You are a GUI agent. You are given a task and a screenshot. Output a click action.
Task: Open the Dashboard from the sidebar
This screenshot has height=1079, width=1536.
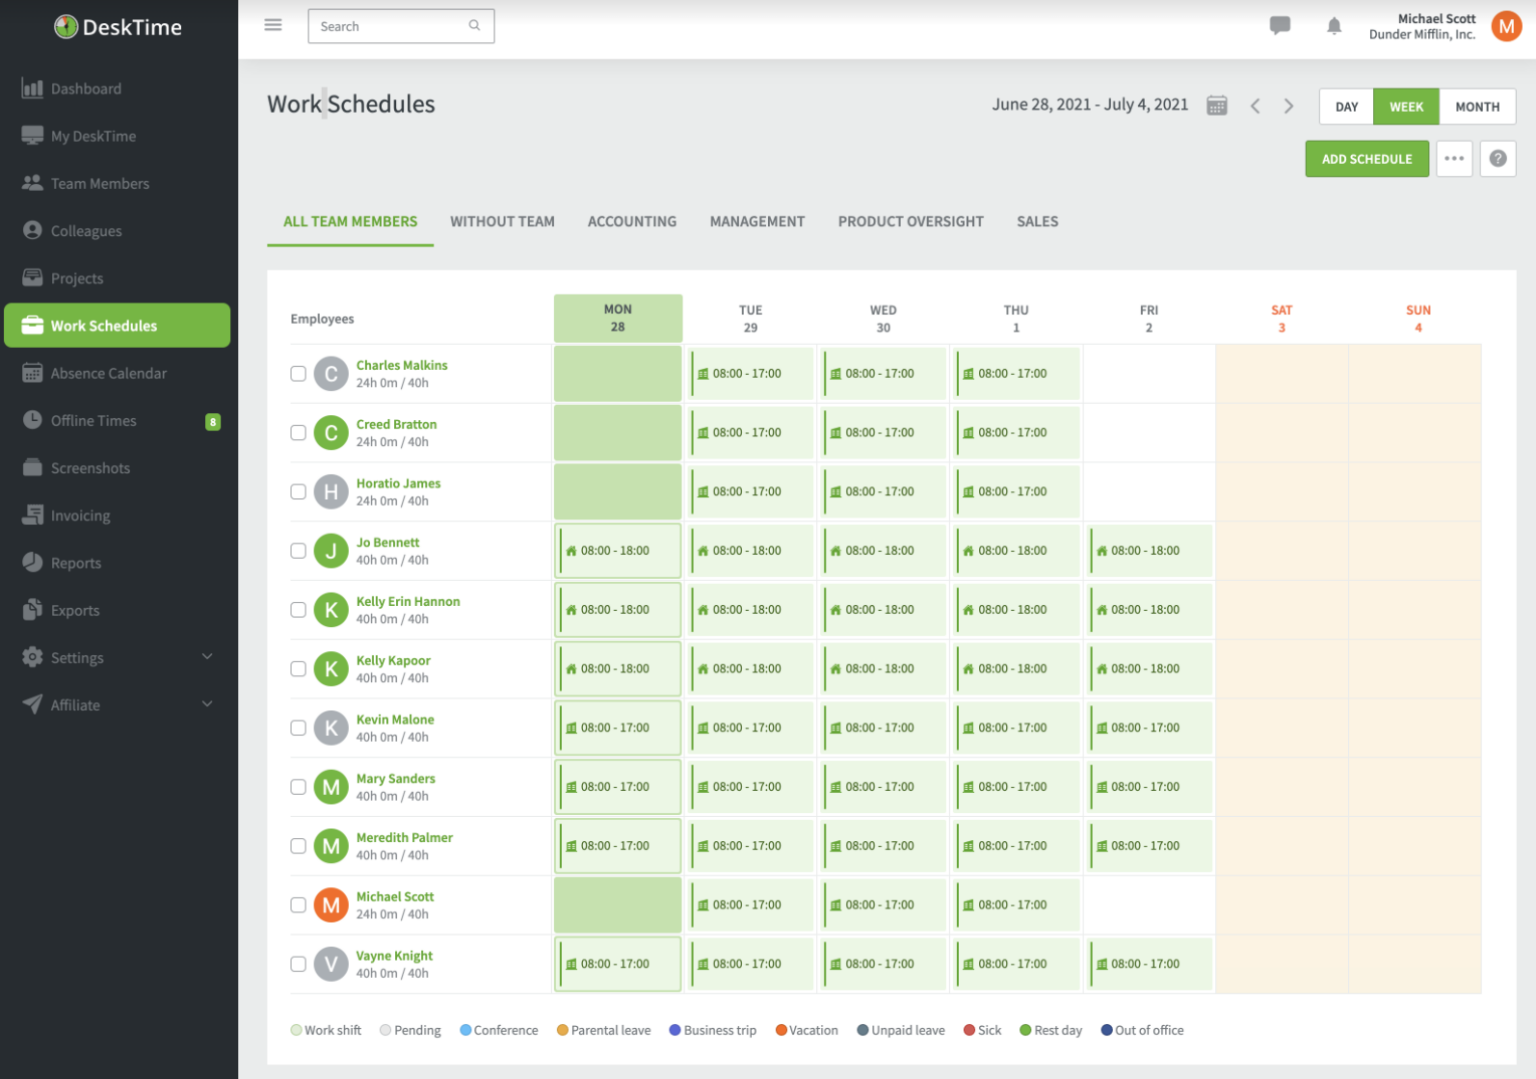pos(85,88)
